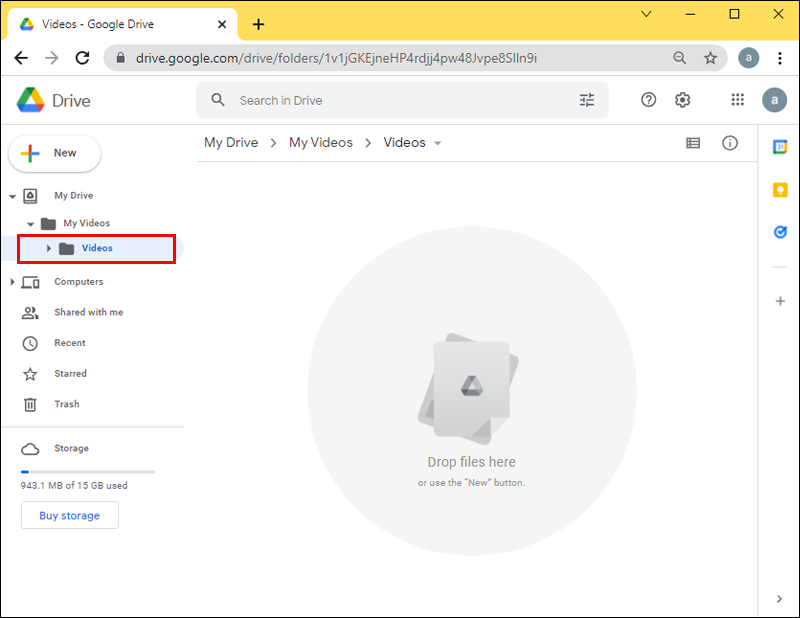
Task: Open the Videos breadcrumb dropdown
Action: click(x=437, y=143)
